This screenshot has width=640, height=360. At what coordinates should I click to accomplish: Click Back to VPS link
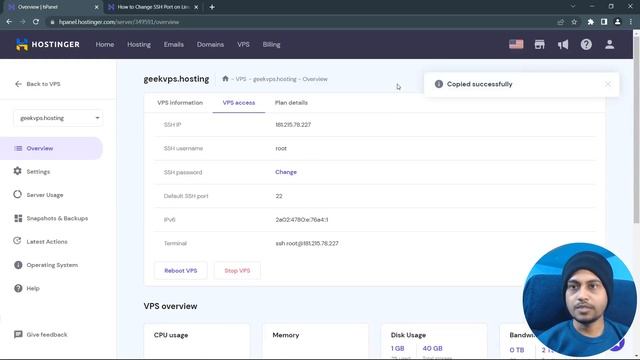(x=43, y=84)
